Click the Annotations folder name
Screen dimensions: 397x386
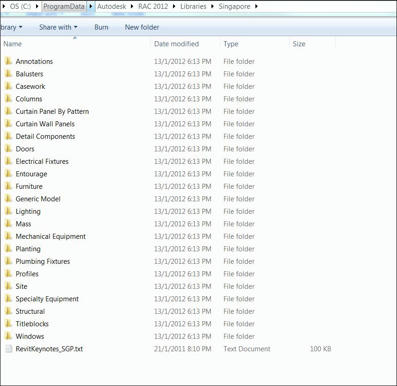click(34, 61)
